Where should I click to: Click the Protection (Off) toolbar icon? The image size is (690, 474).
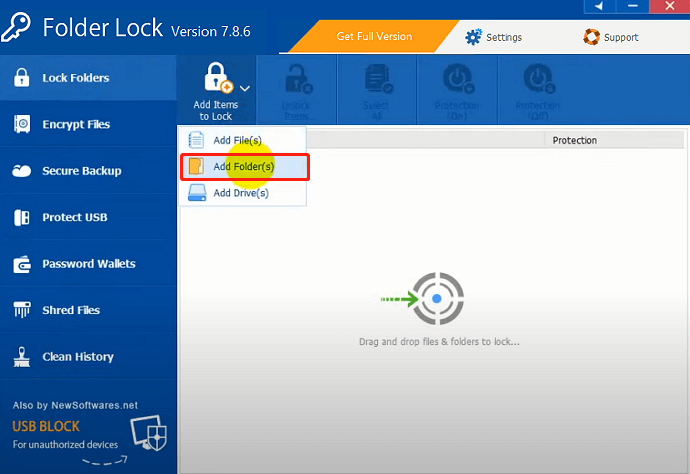coord(539,79)
